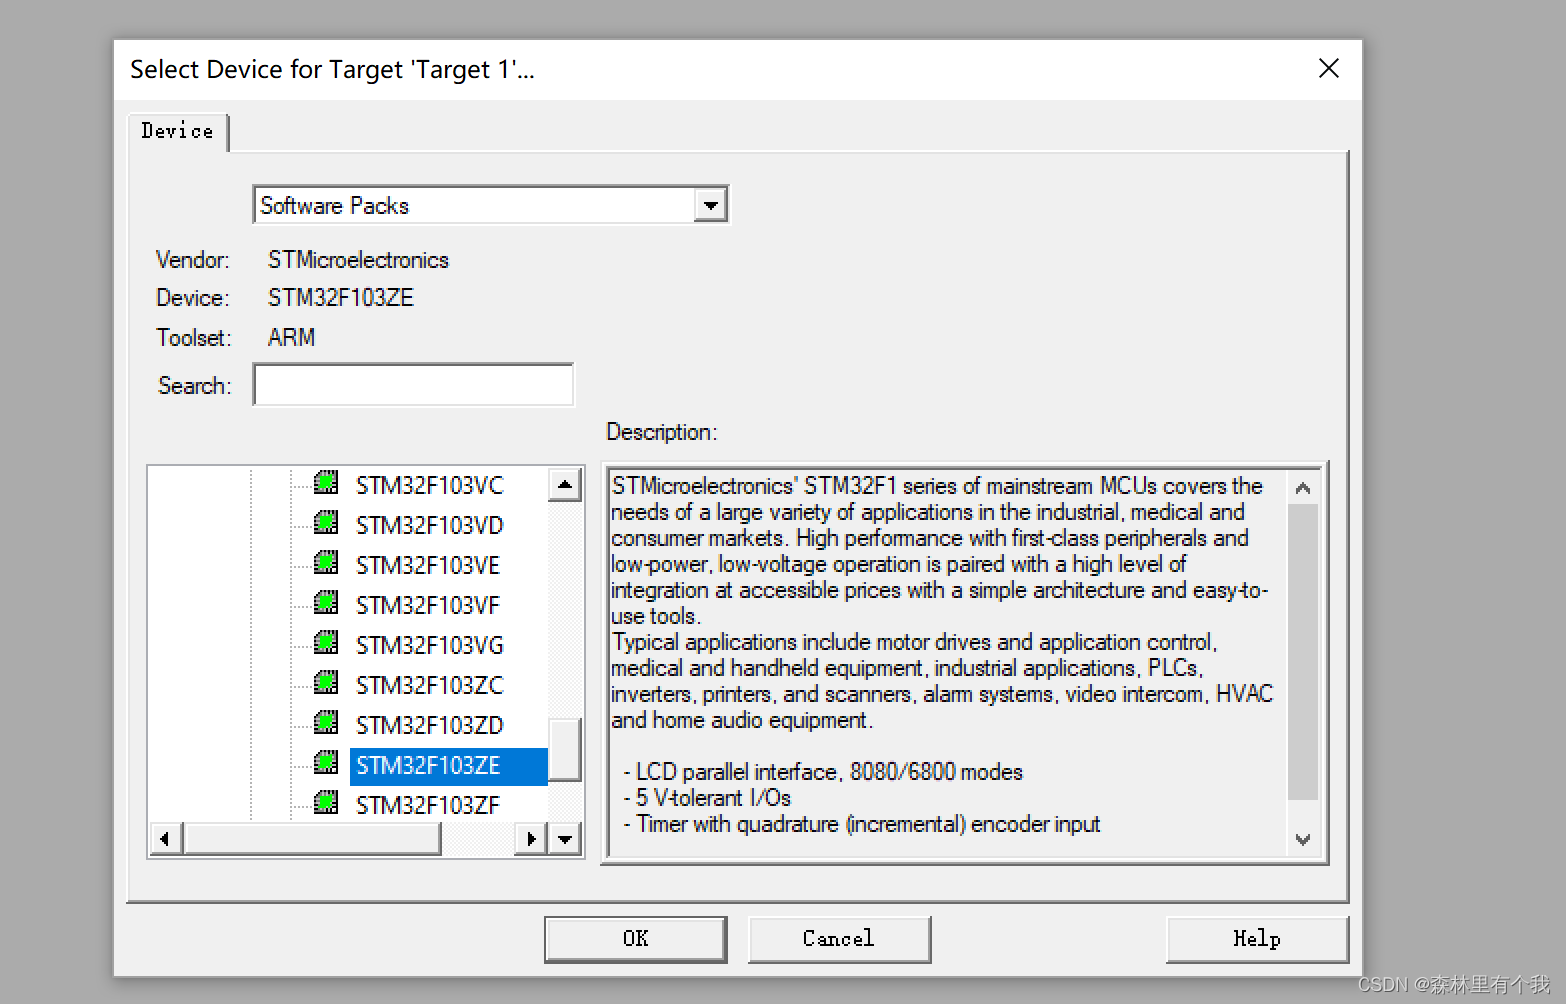Click the 'Timer with quadrature' description line

(862, 824)
